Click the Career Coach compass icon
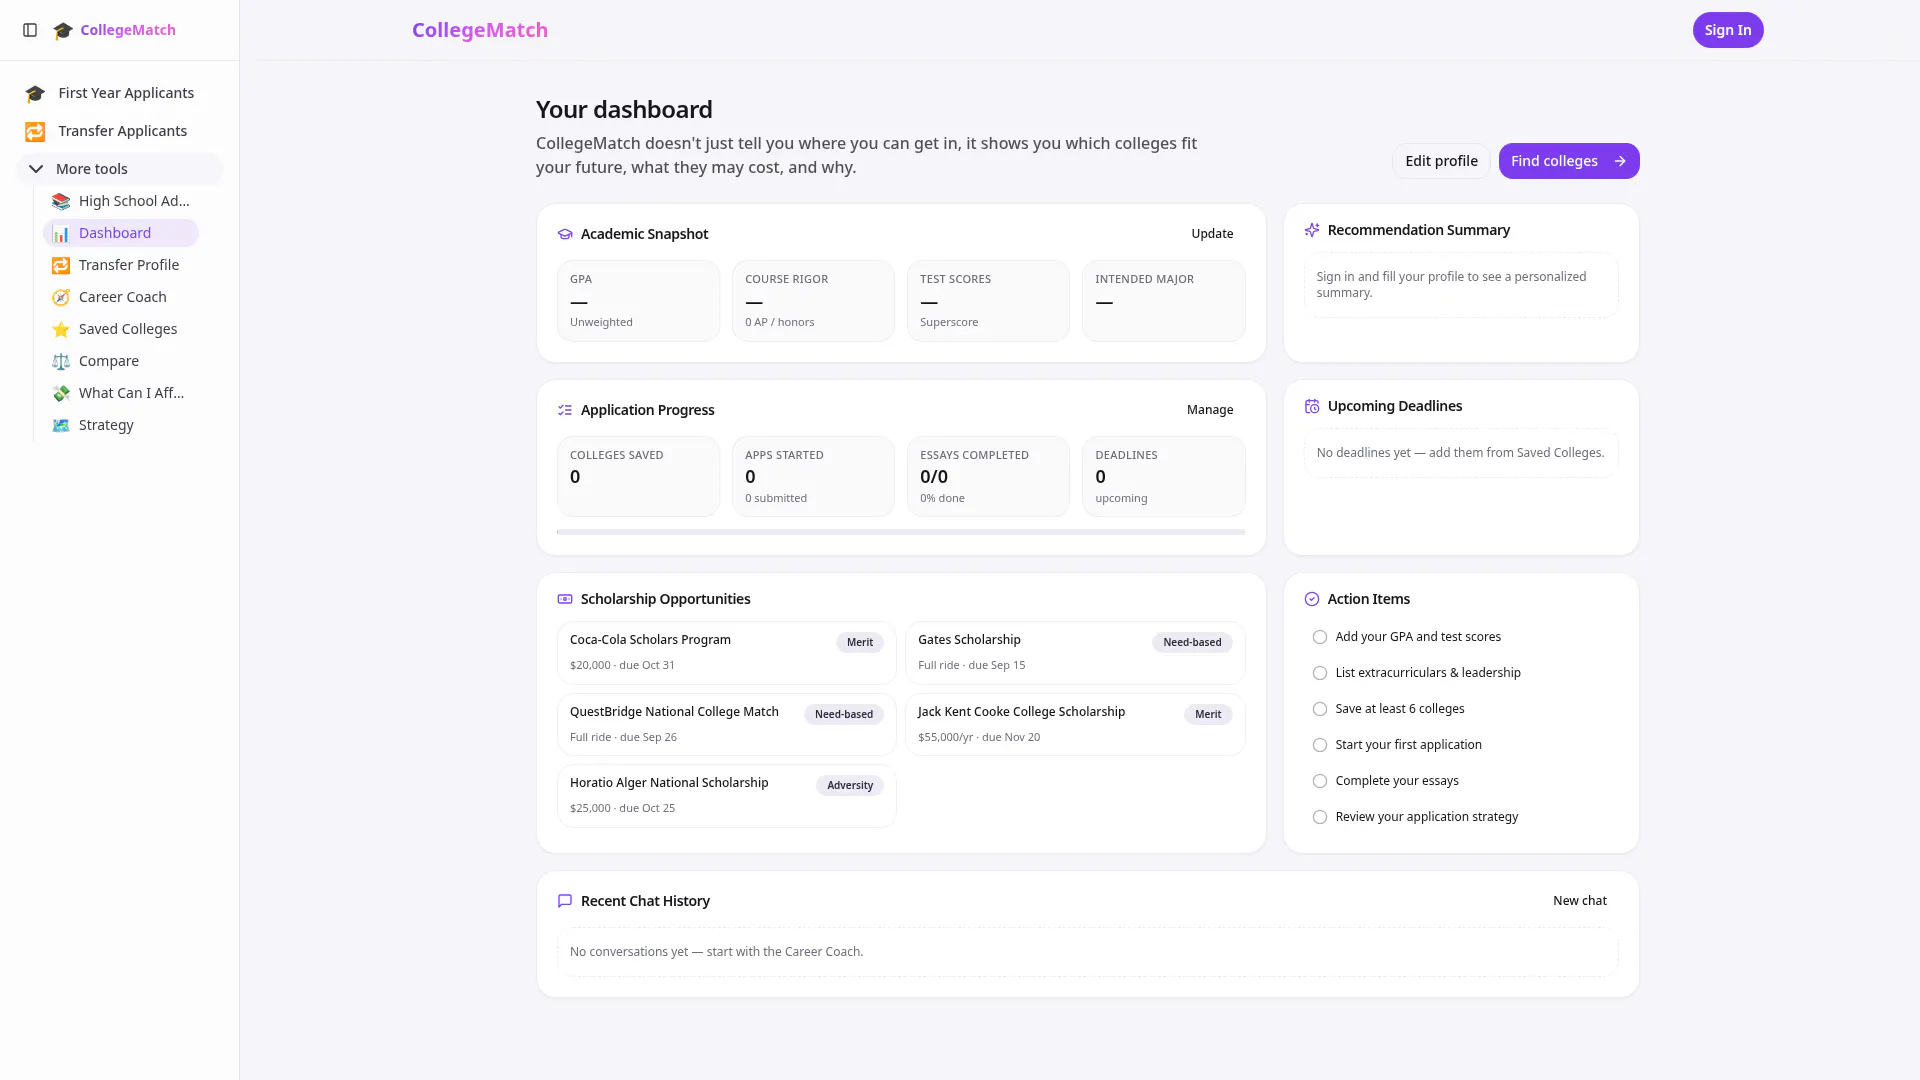Viewport: 1920px width, 1080px height. (x=61, y=297)
